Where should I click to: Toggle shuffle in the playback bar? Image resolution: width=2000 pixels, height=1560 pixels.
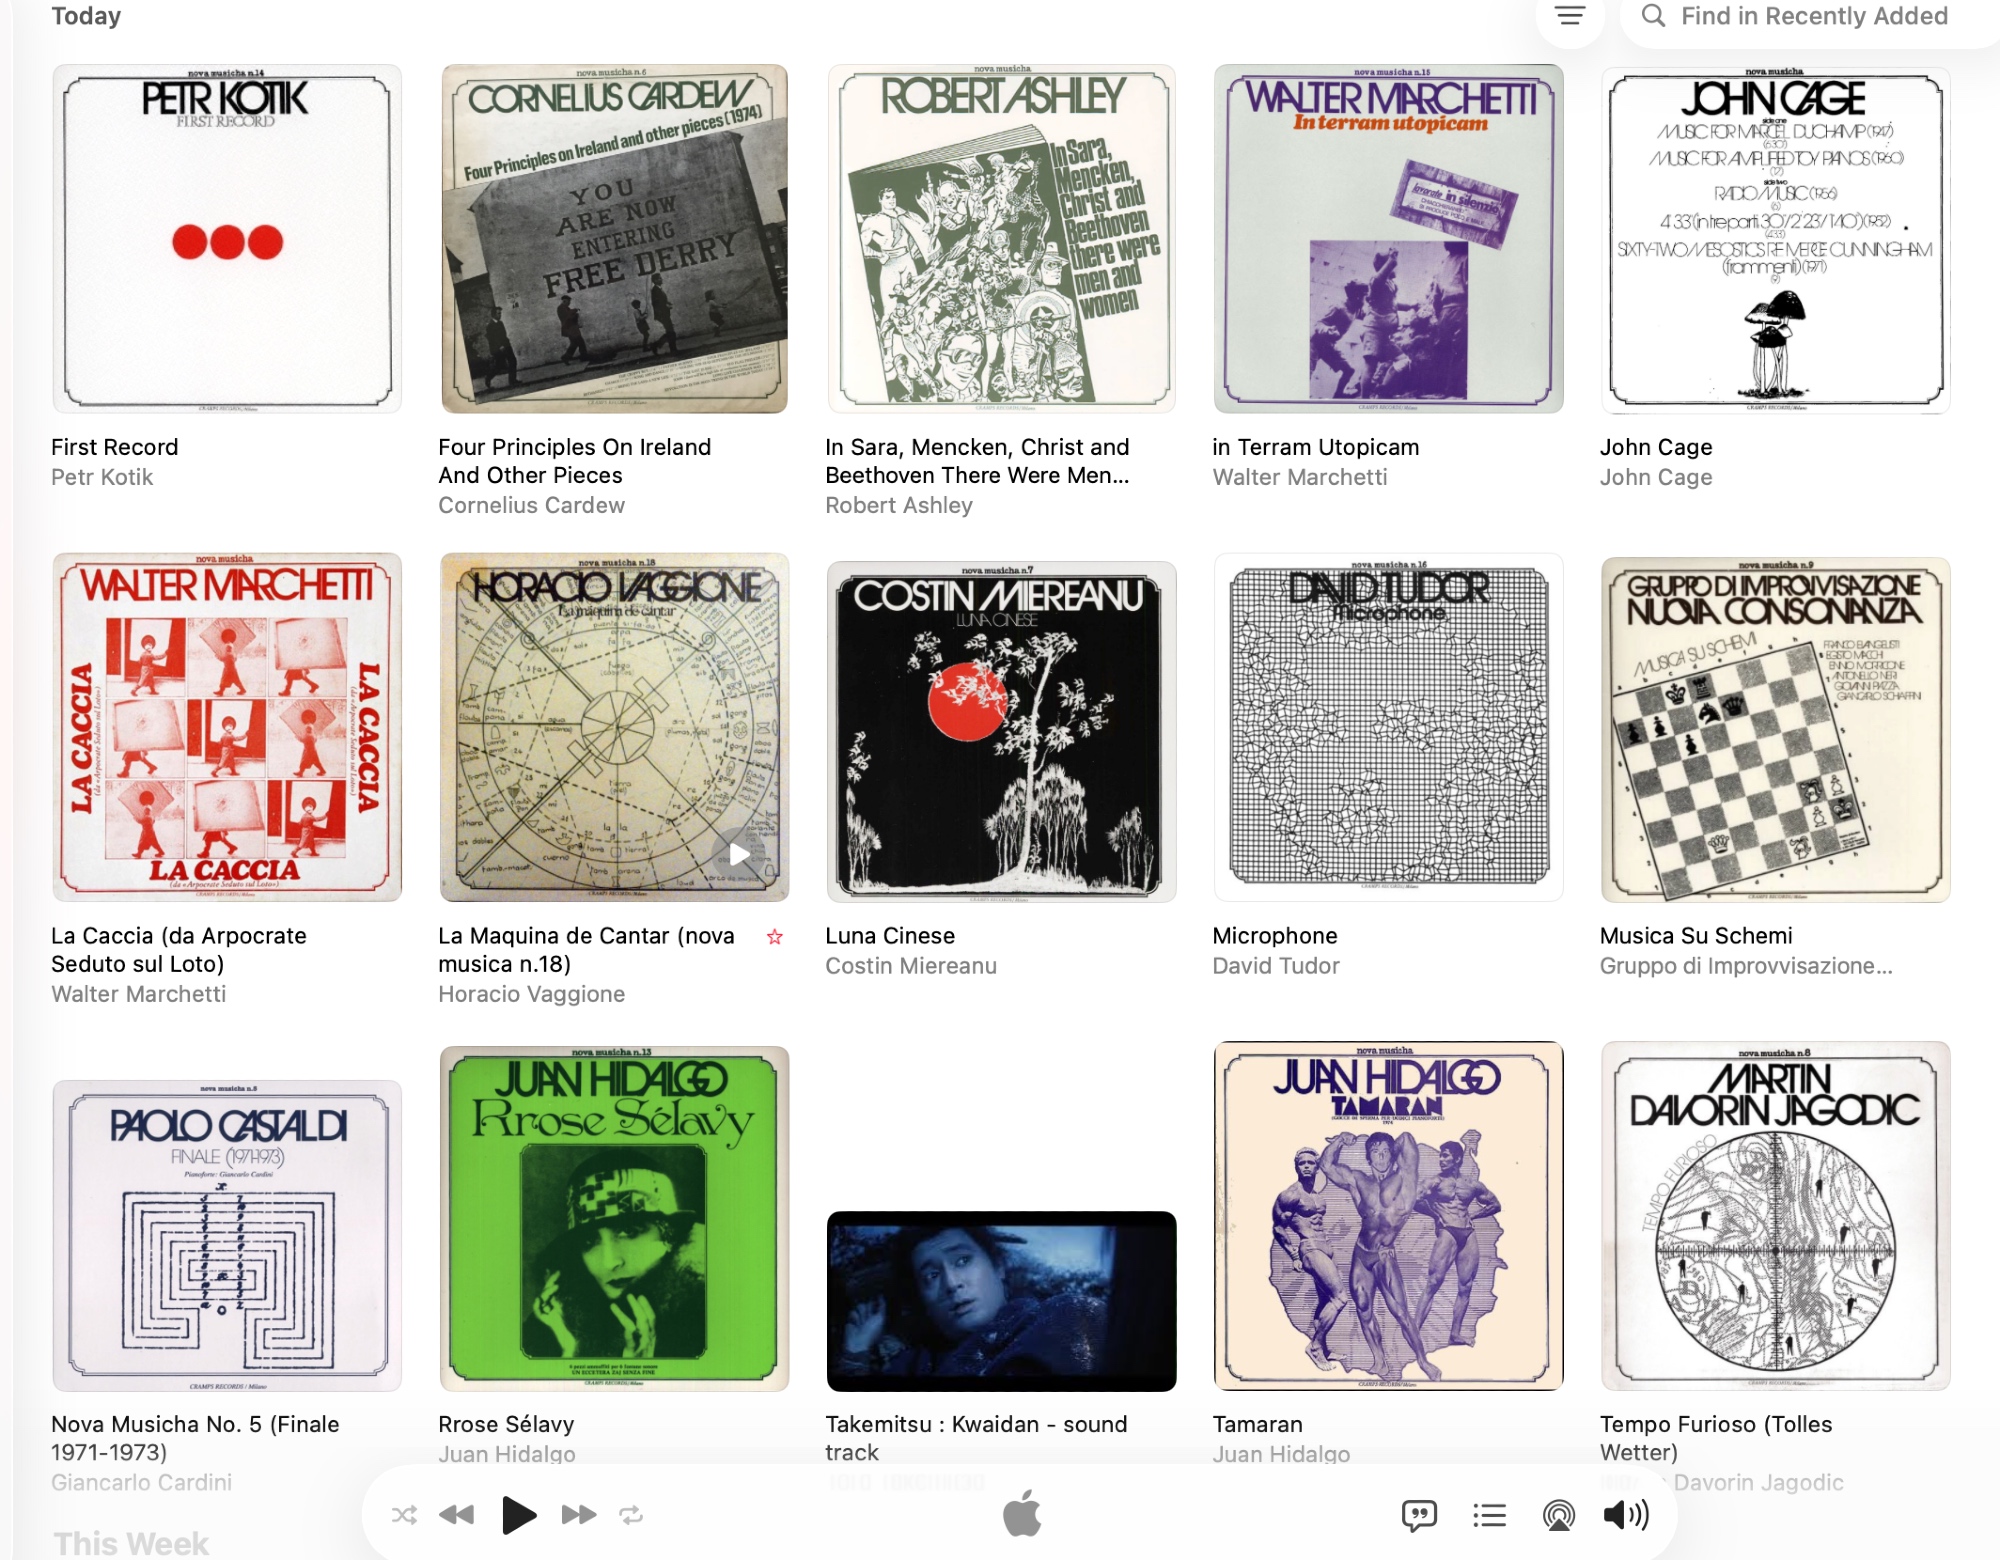(x=404, y=1515)
